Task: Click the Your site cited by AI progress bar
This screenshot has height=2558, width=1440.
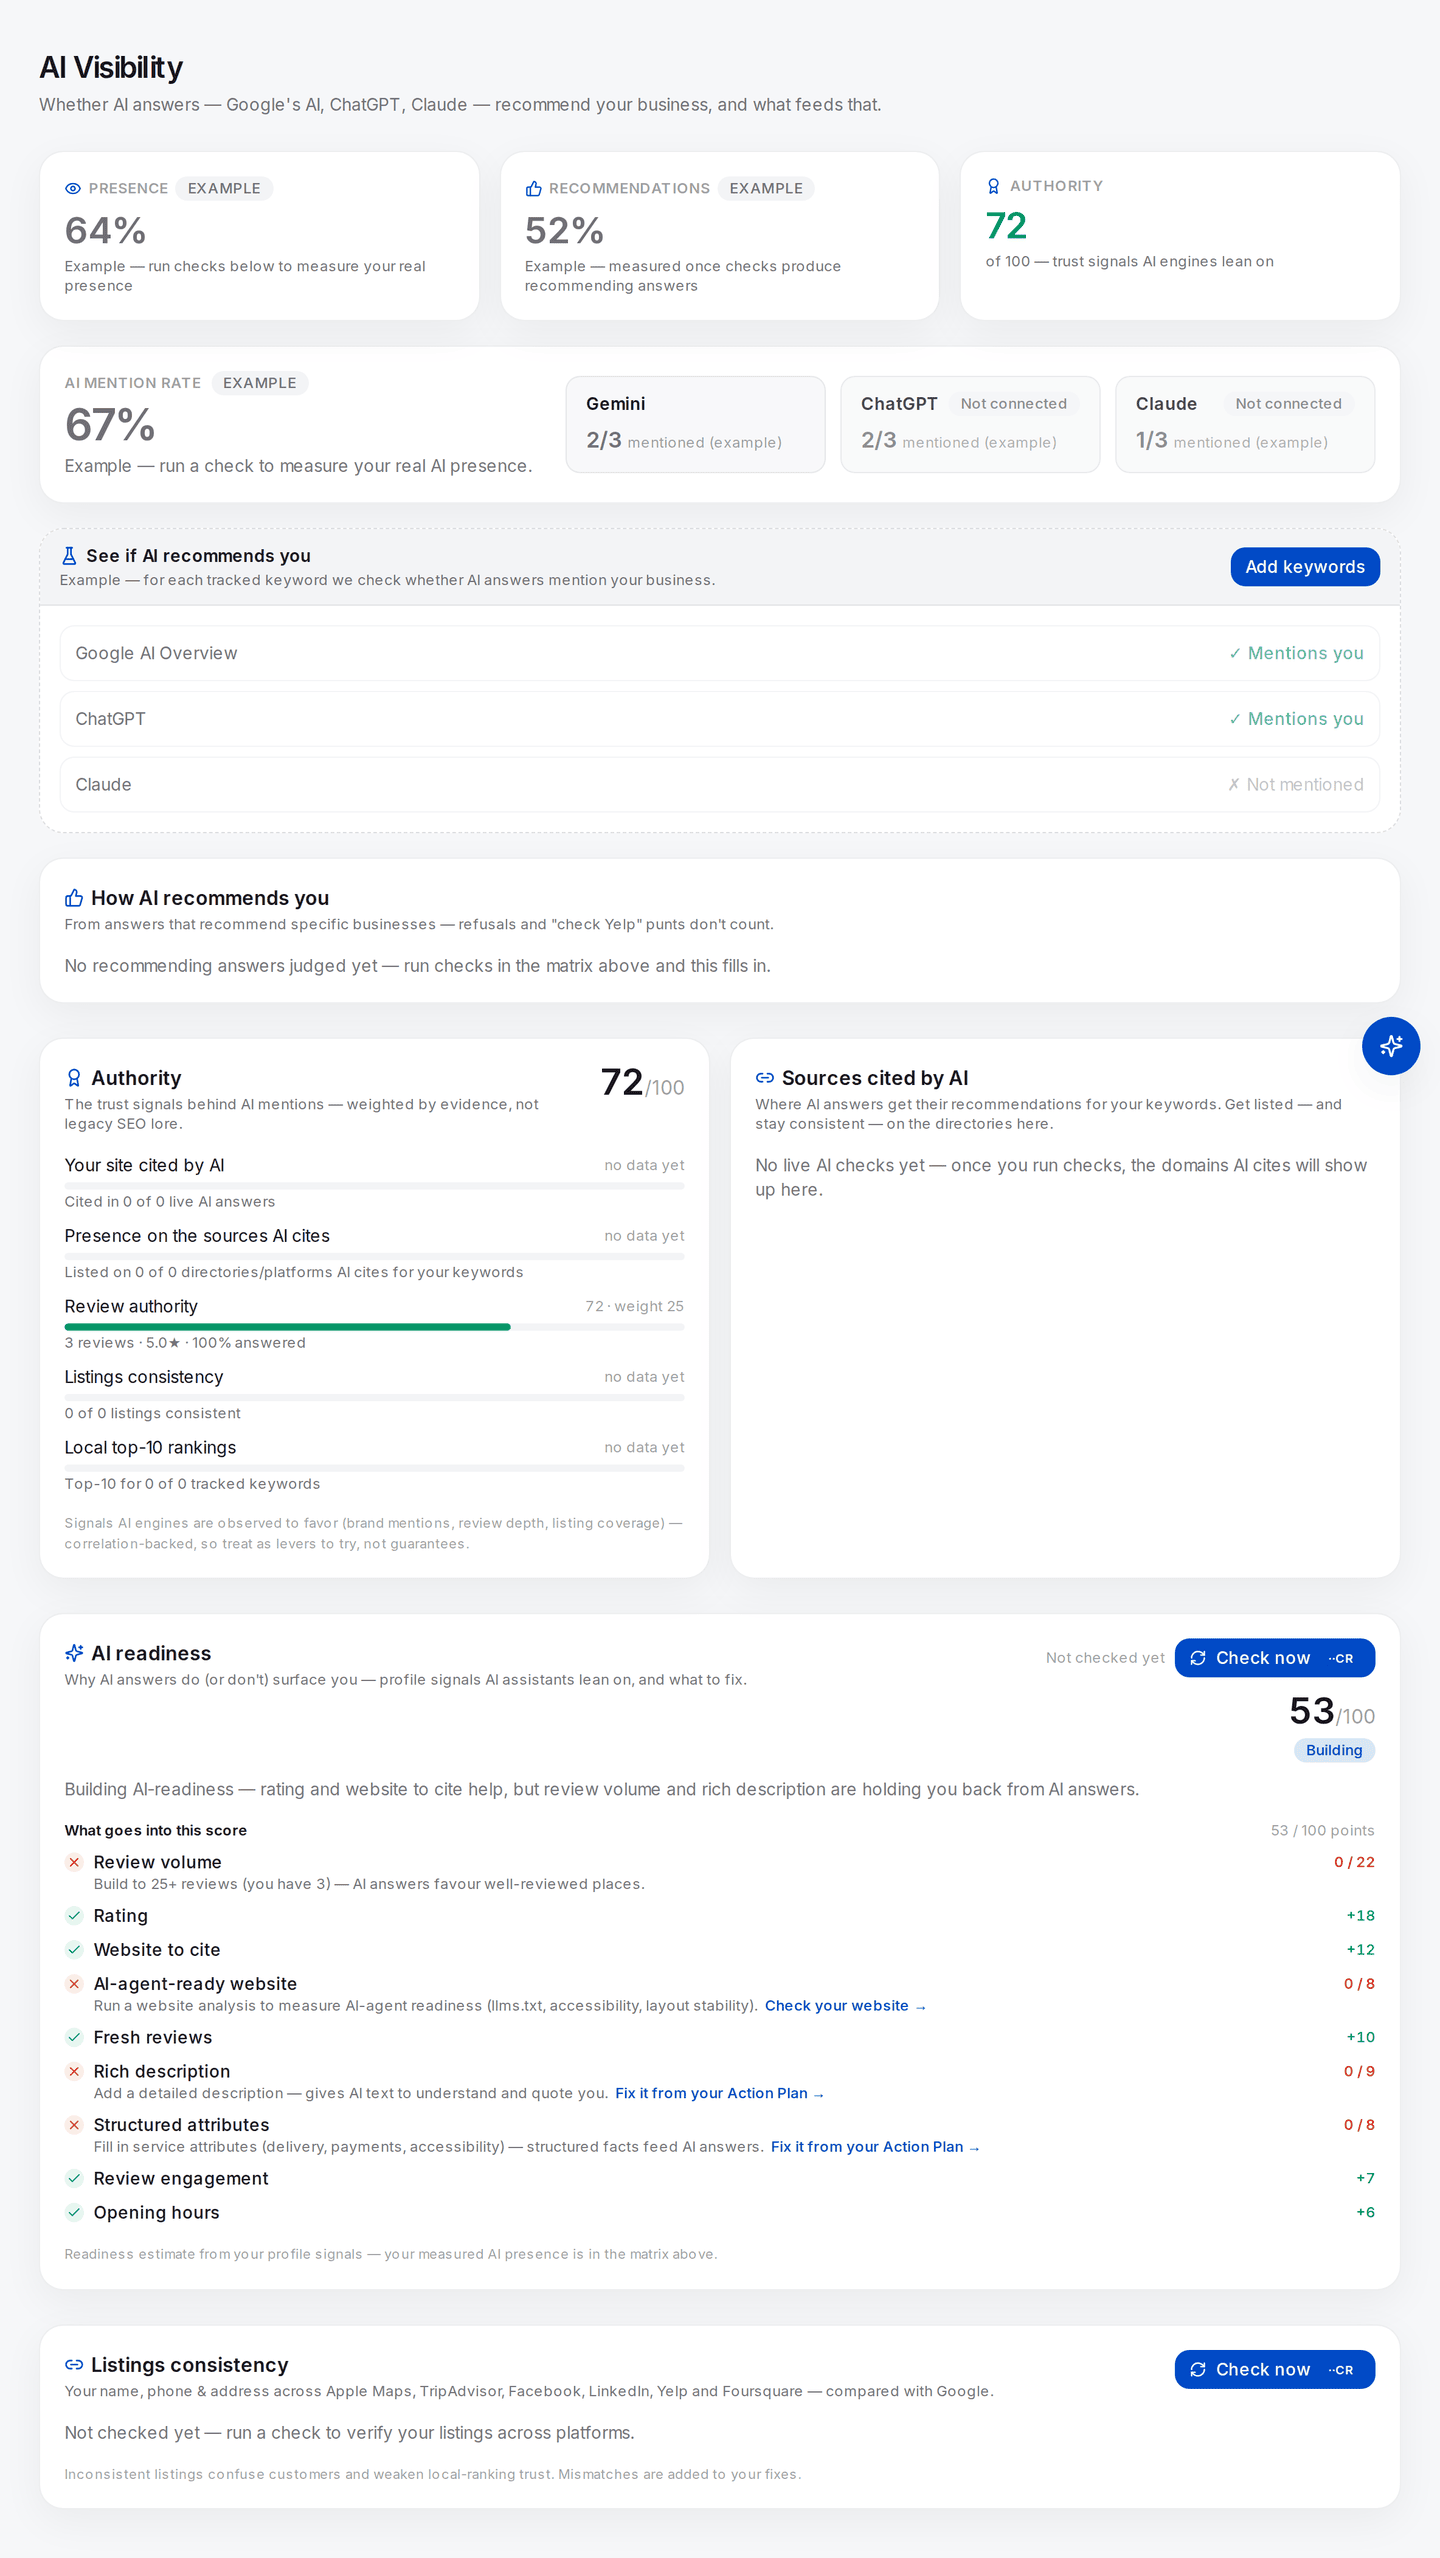Action: click(x=374, y=1186)
